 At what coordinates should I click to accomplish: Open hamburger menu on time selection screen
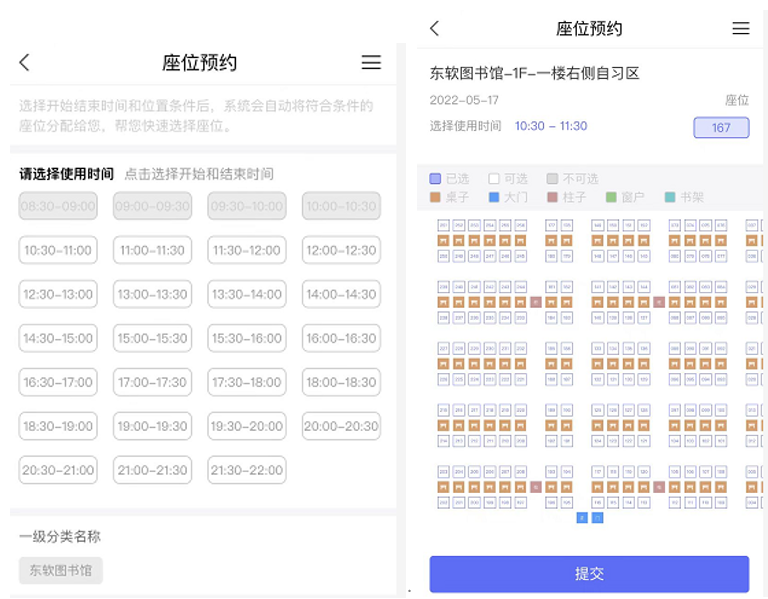(x=371, y=62)
